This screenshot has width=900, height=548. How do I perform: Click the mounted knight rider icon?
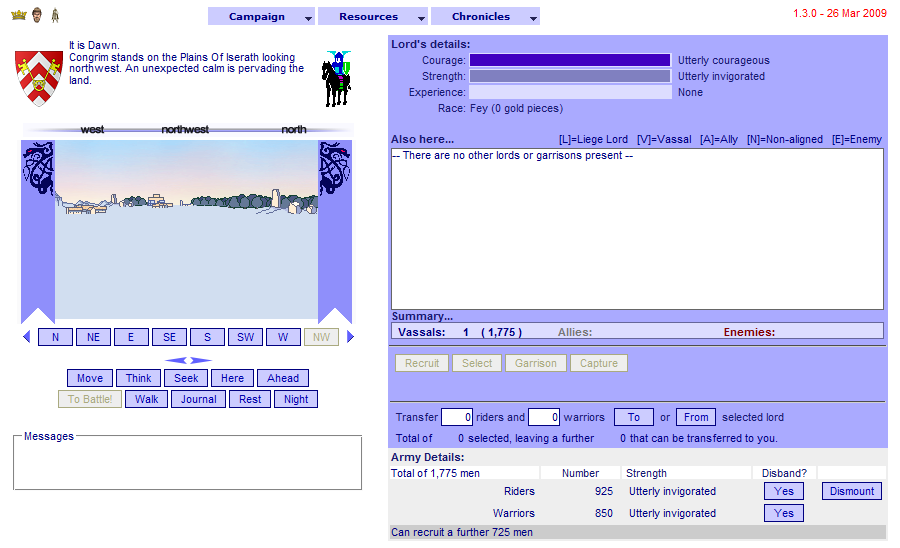(x=336, y=79)
